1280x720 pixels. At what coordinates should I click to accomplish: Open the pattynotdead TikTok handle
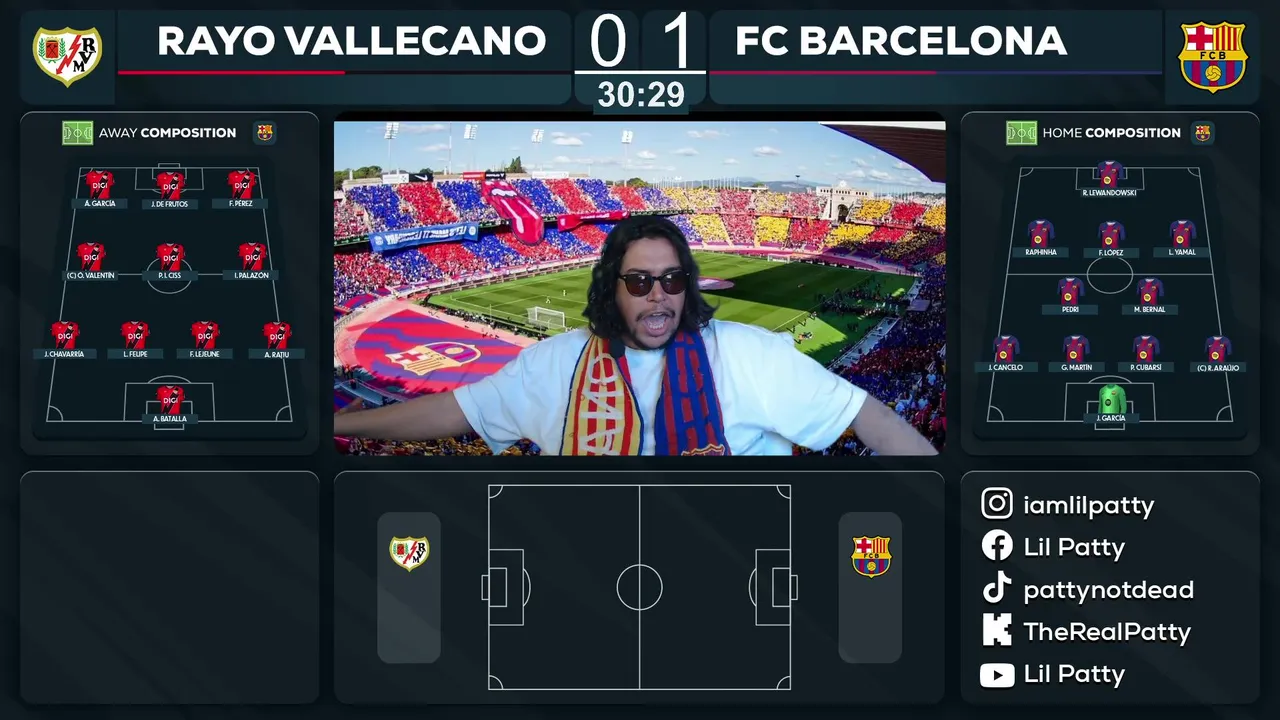1108,590
